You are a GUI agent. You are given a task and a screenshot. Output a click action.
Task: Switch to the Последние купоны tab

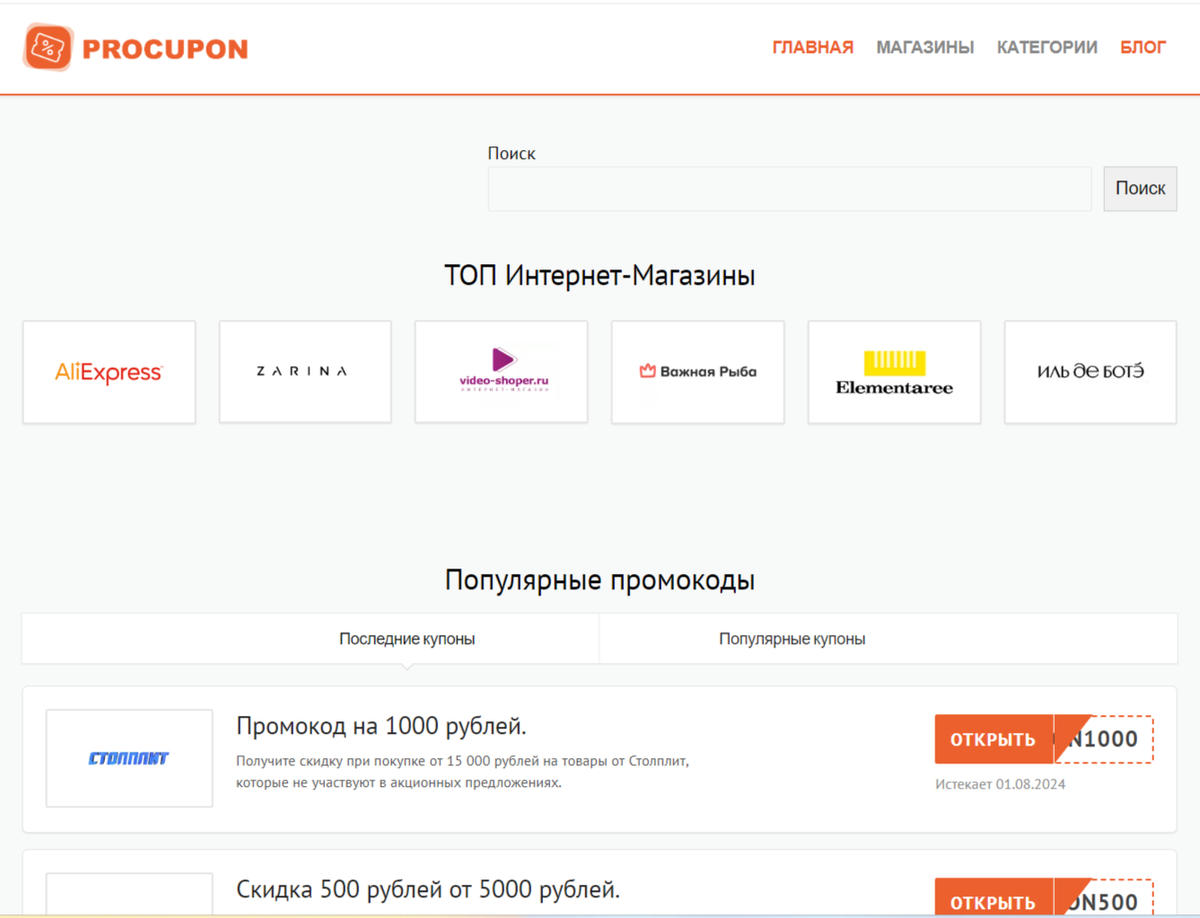click(407, 639)
